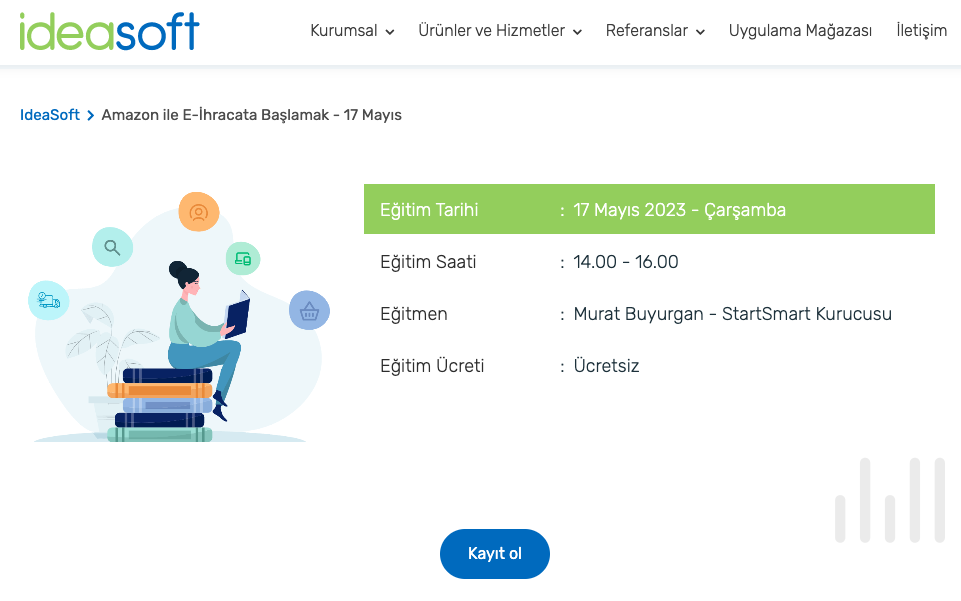Click the magnifying glass search bubble icon
The width and height of the screenshot is (961, 601).
pos(112,247)
